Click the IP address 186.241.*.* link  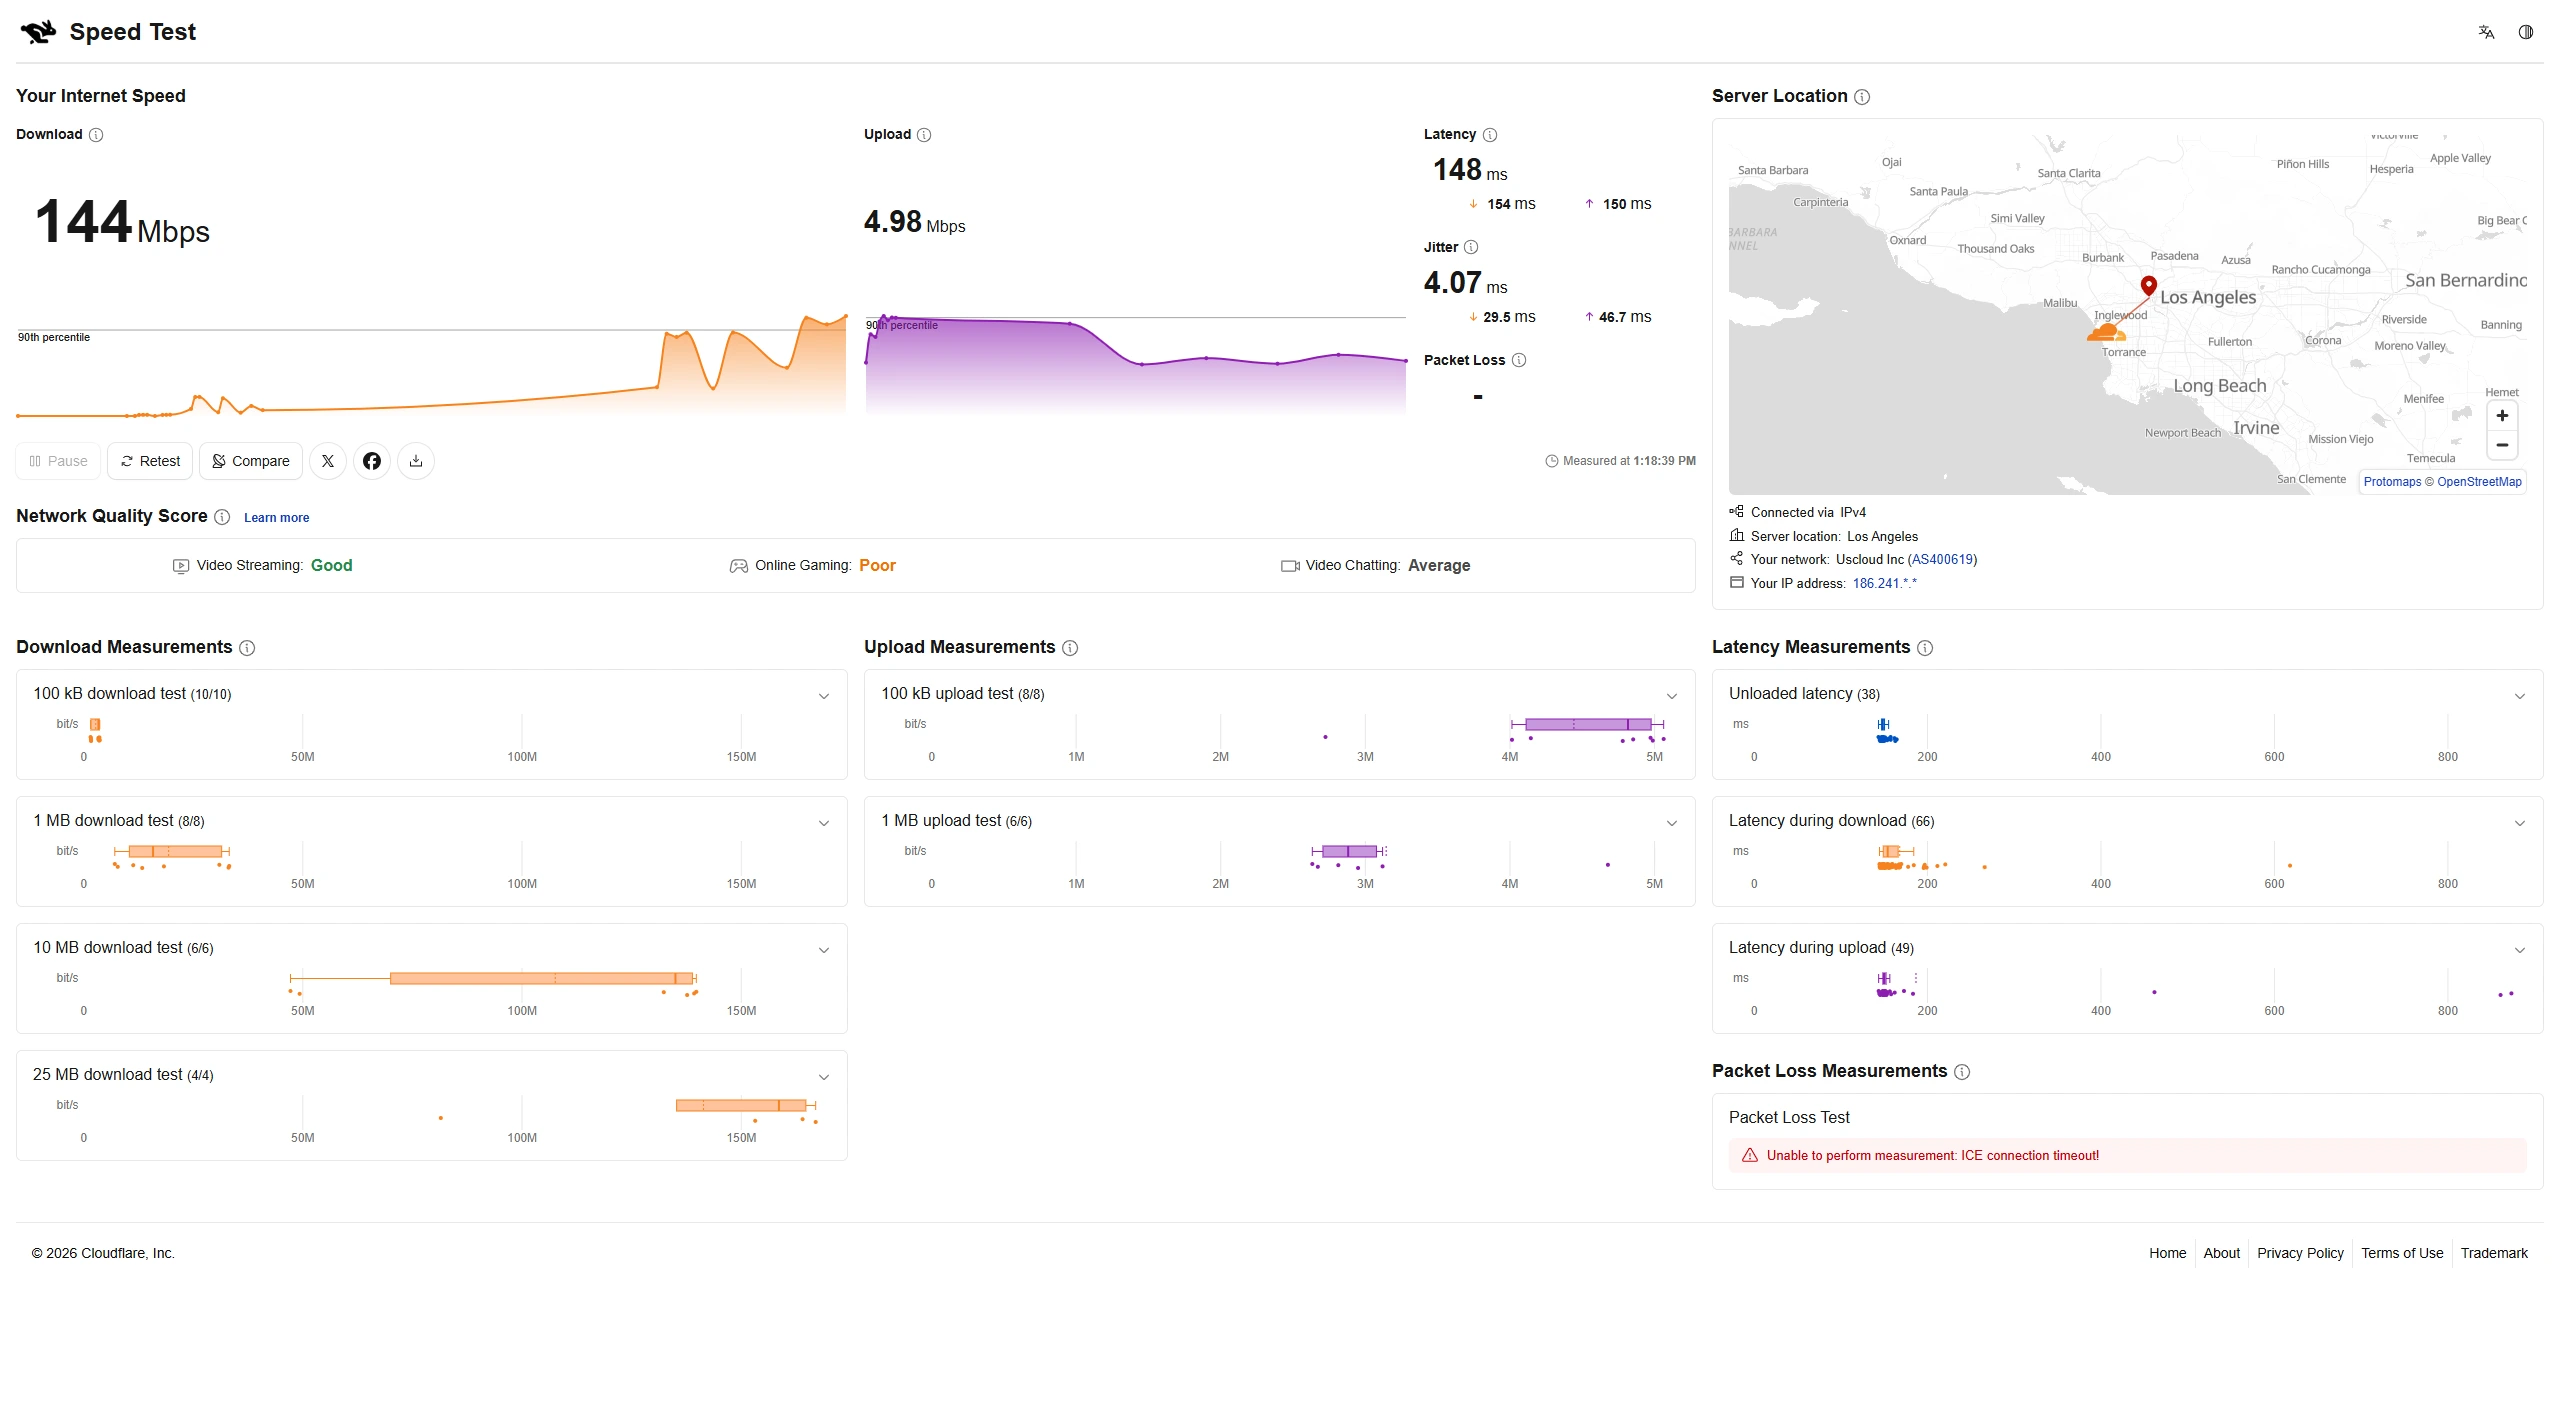tap(1885, 584)
